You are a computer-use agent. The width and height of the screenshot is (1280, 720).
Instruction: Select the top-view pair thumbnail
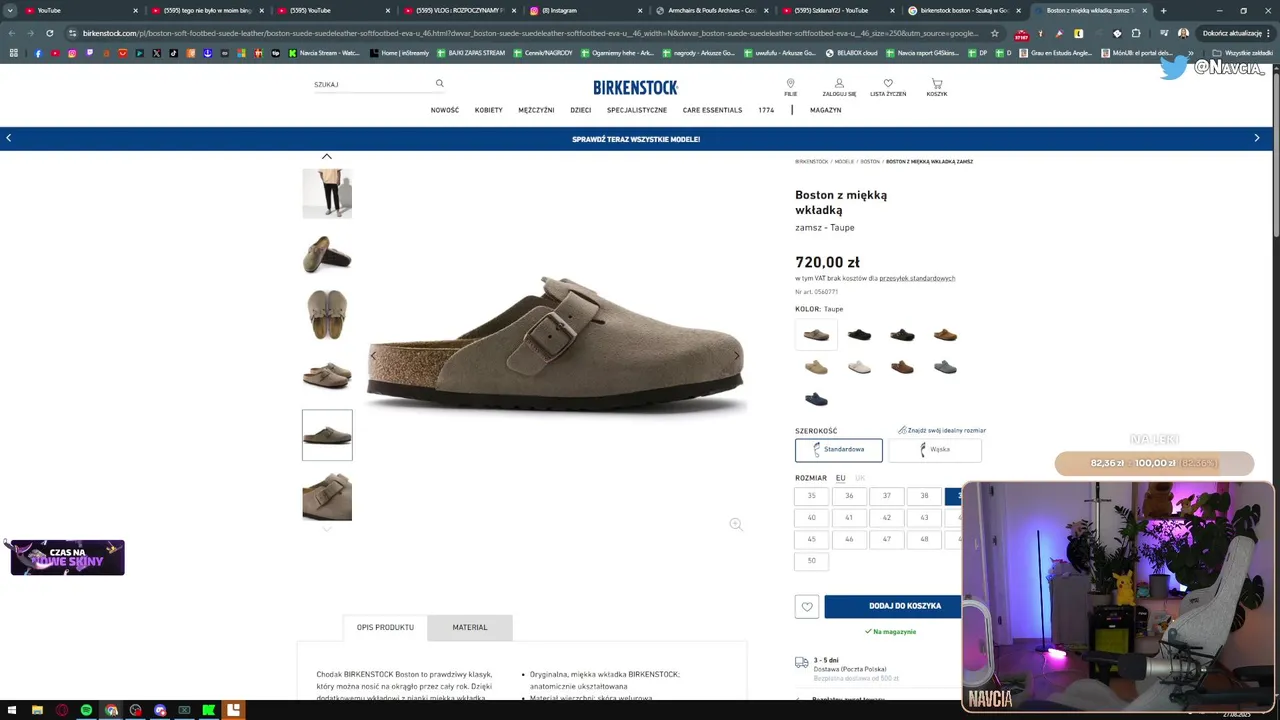point(327,314)
